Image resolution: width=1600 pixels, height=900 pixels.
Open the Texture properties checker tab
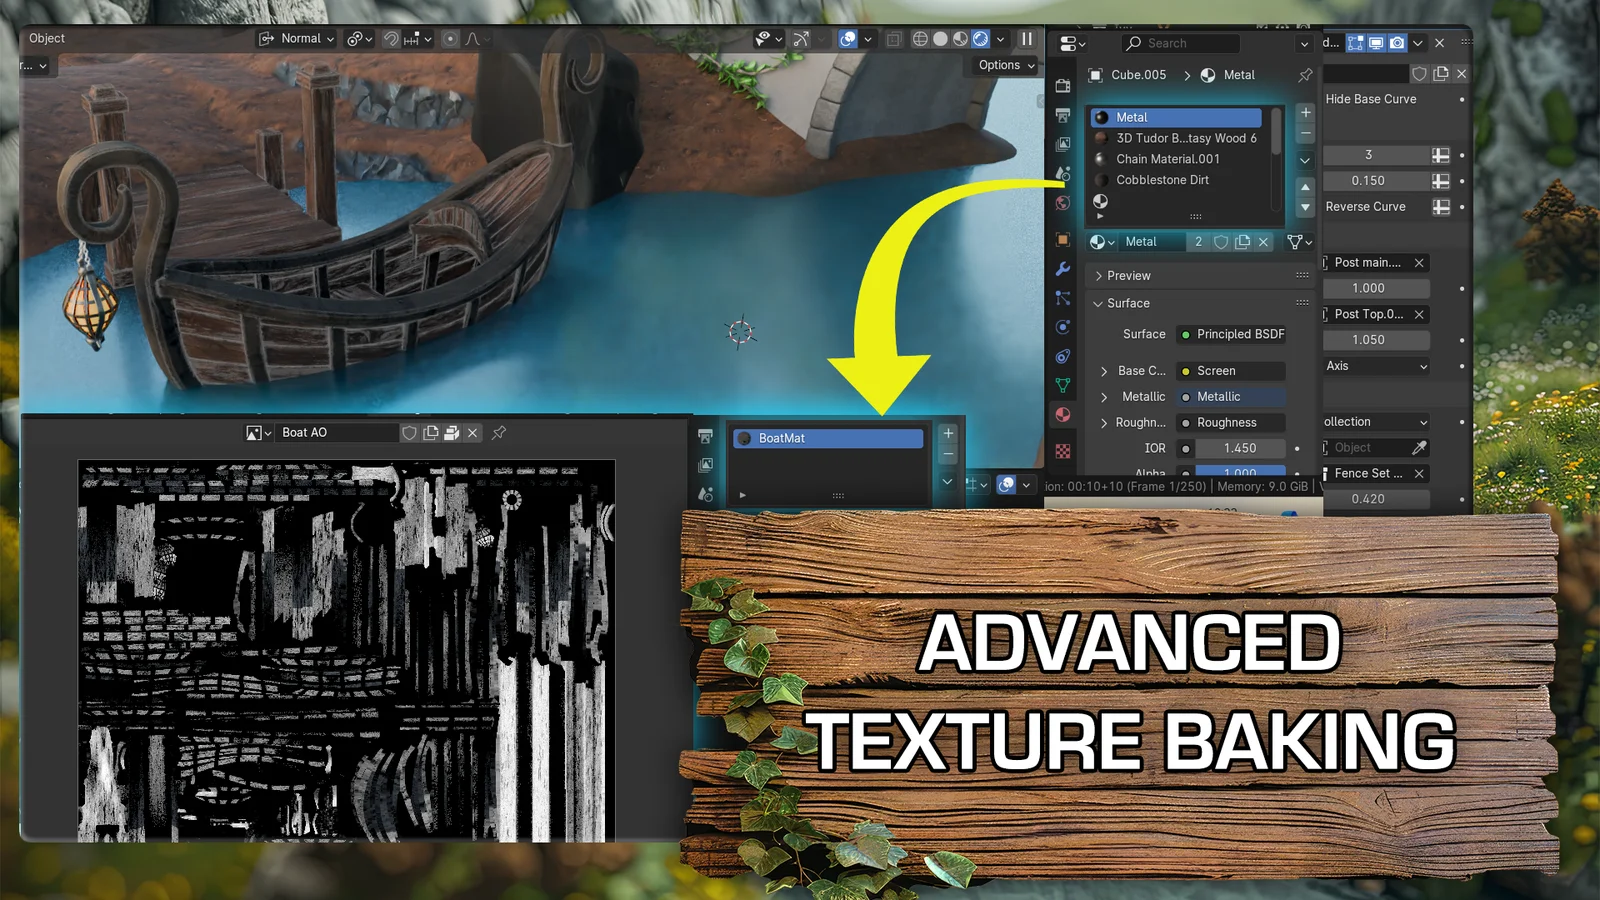click(x=1063, y=451)
